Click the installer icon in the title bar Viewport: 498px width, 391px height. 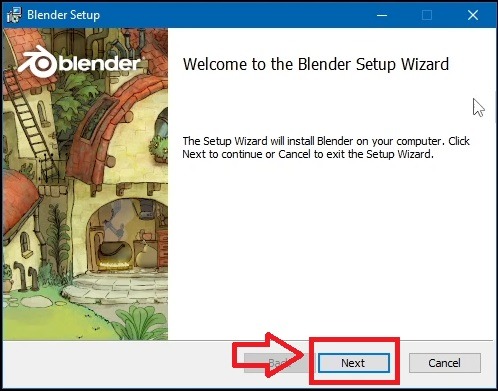[x=14, y=15]
